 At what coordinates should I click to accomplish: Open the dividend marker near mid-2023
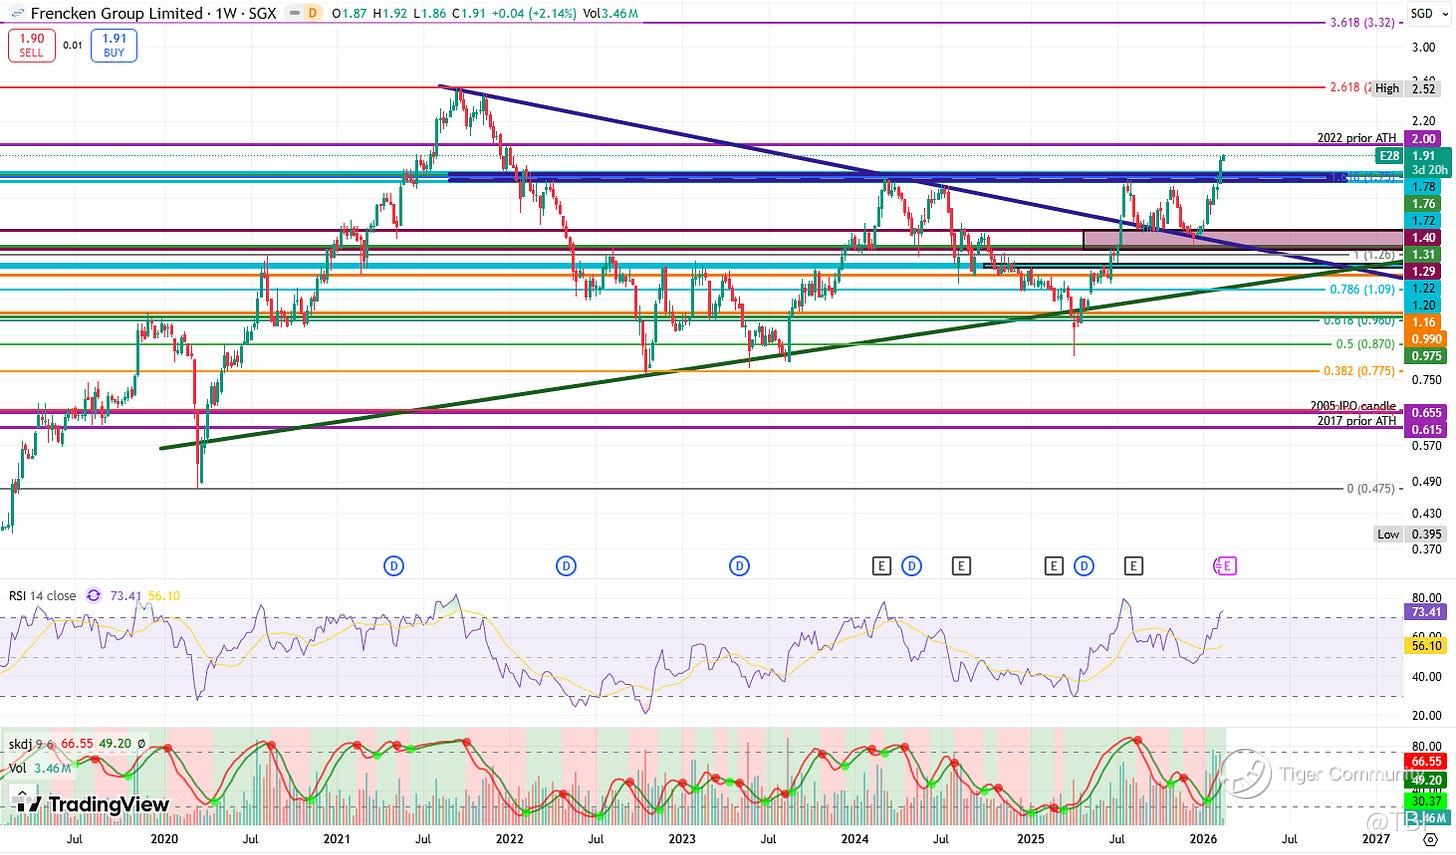[x=739, y=566]
